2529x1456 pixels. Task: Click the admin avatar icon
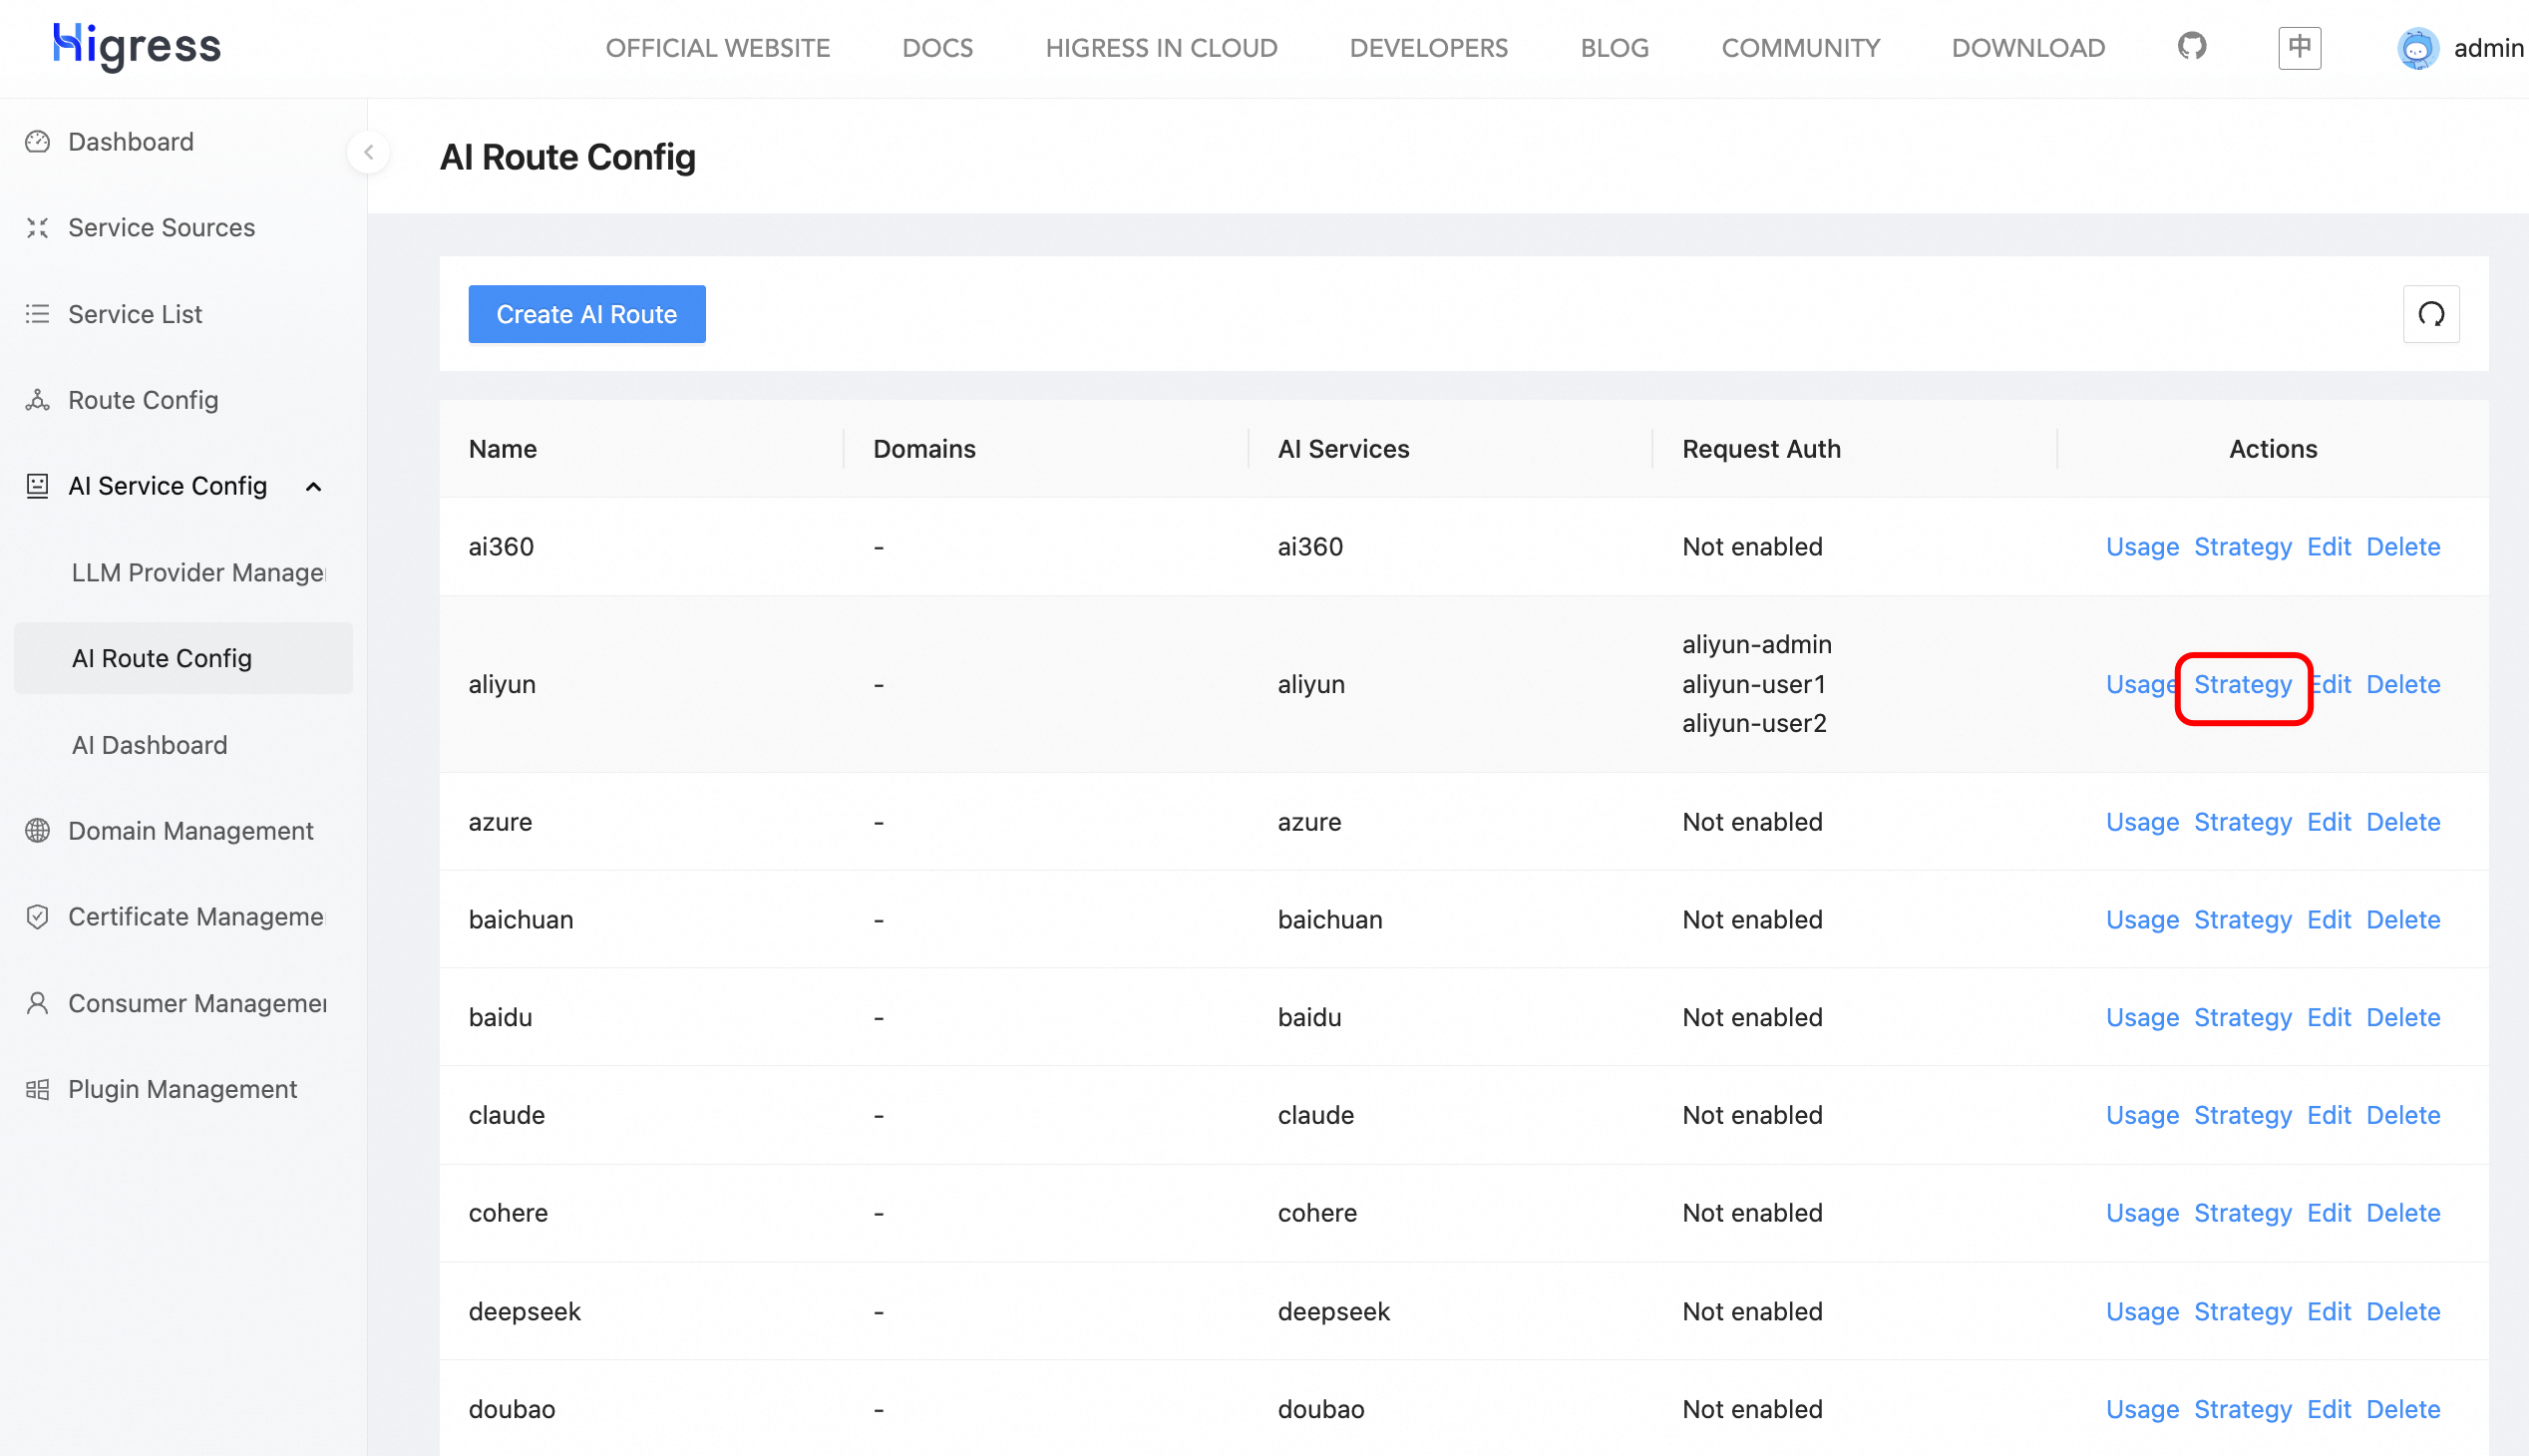click(2416, 48)
